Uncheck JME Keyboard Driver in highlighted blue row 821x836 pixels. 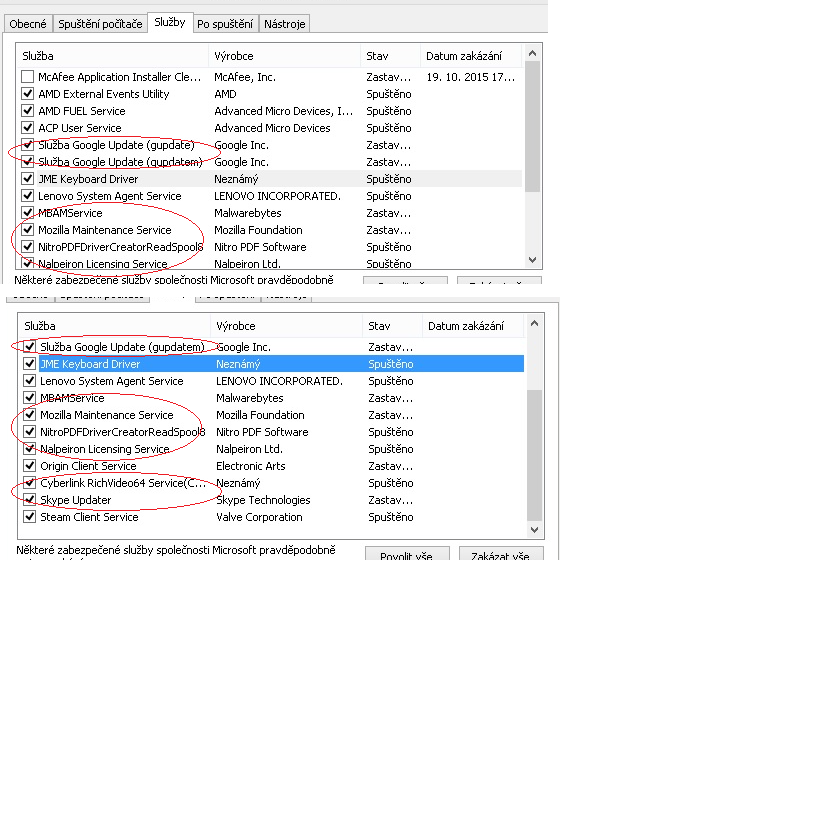coord(30,364)
